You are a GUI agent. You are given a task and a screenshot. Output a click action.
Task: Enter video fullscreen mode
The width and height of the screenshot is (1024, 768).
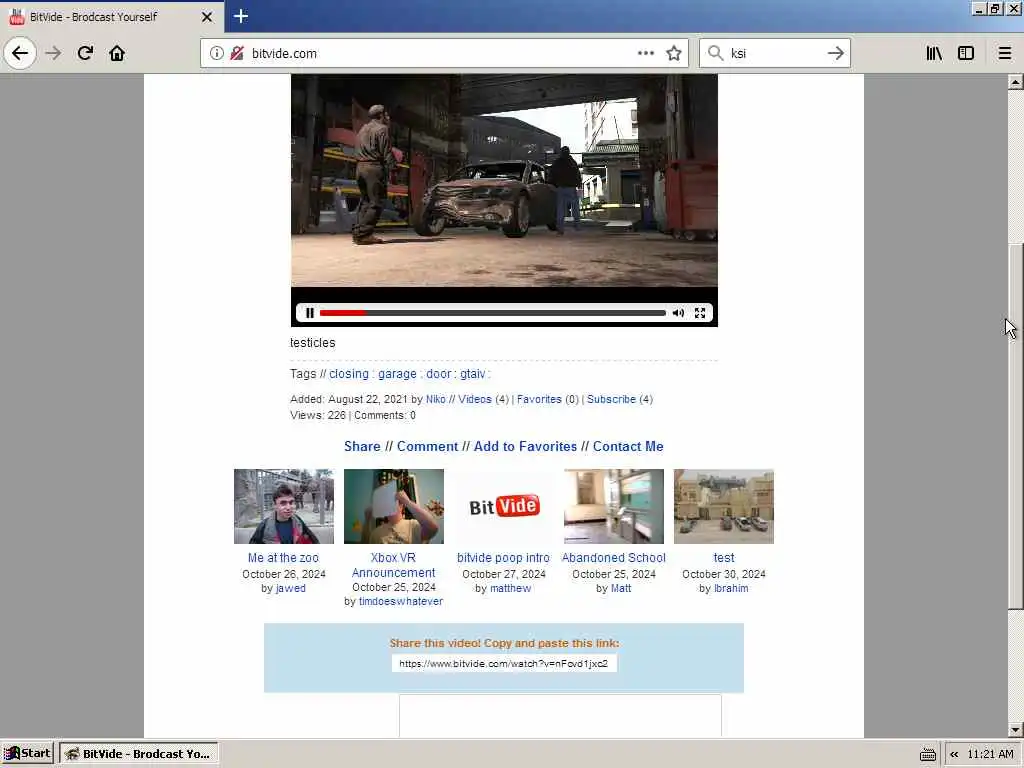pos(699,313)
